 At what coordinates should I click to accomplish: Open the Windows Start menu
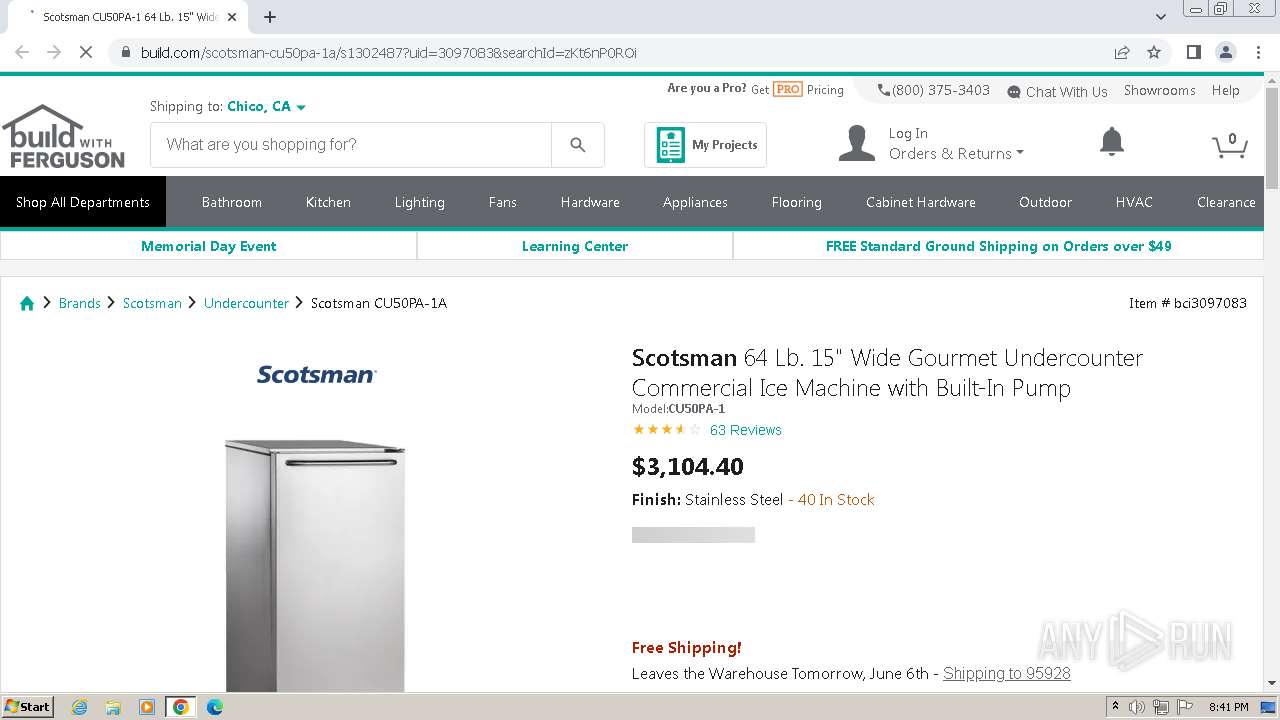tap(27, 707)
